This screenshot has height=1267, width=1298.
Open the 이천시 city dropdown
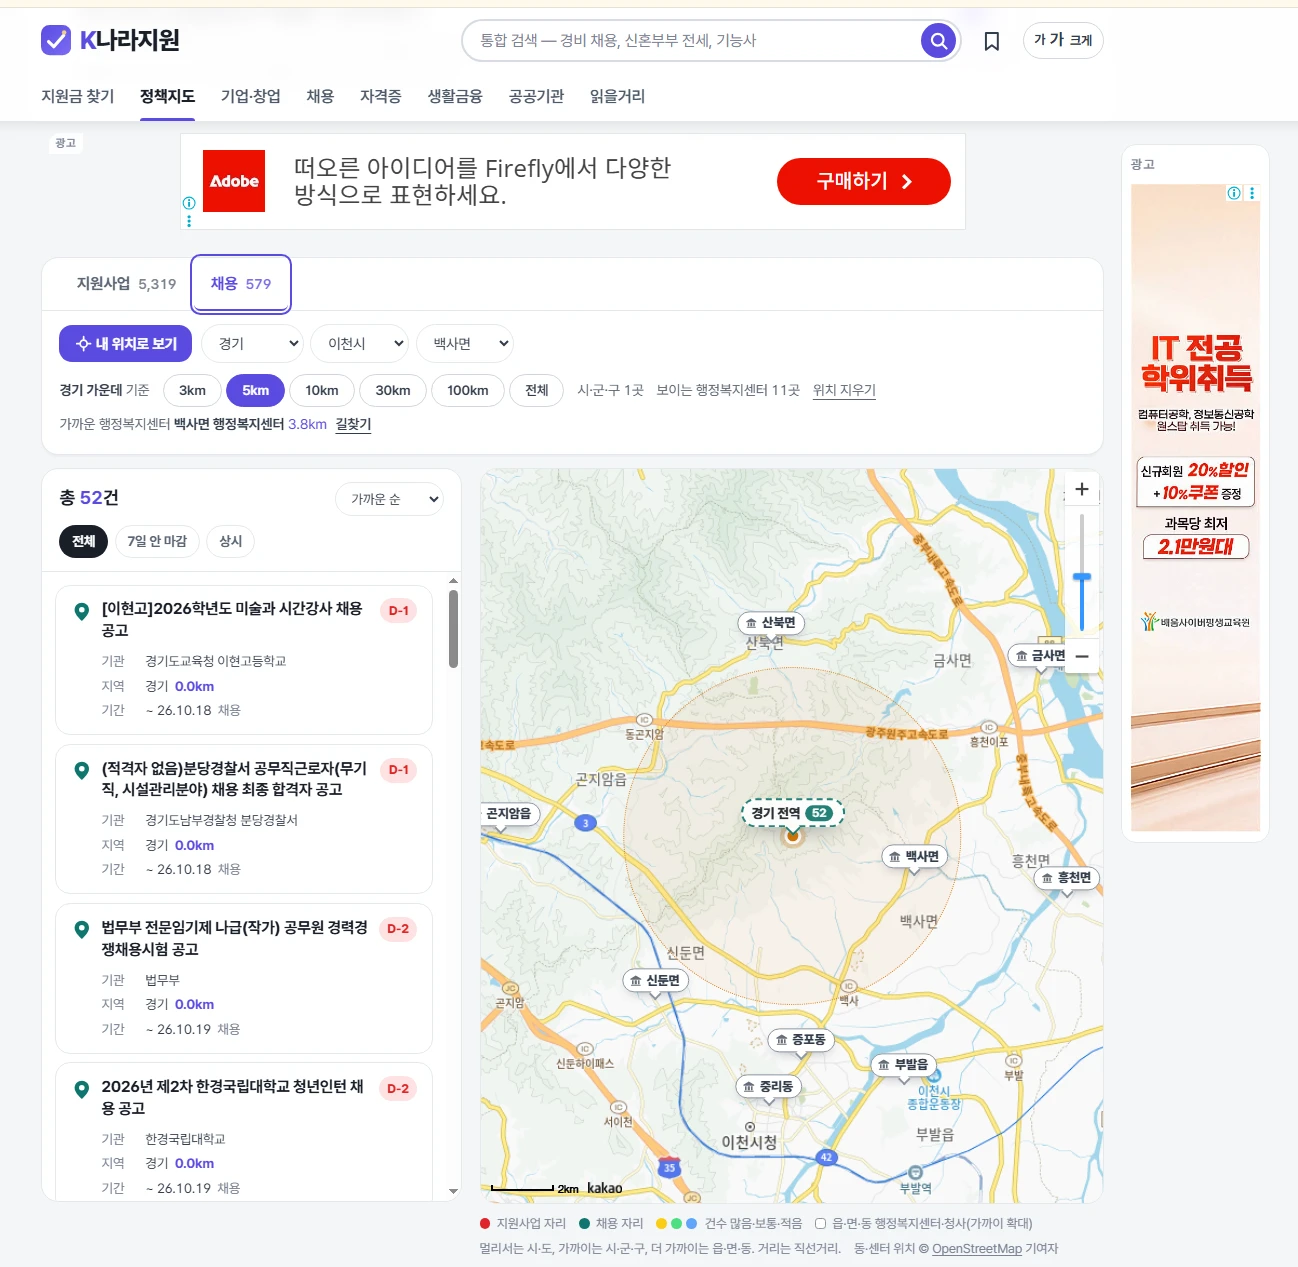coord(360,344)
